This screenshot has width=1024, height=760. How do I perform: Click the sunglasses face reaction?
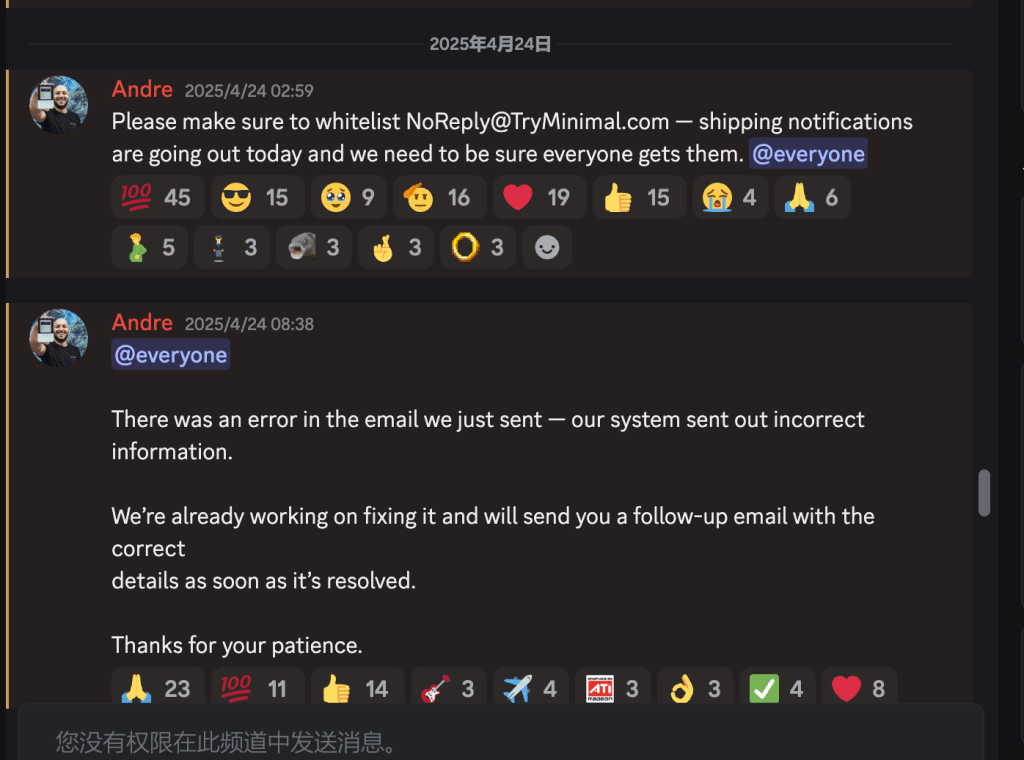pos(257,197)
